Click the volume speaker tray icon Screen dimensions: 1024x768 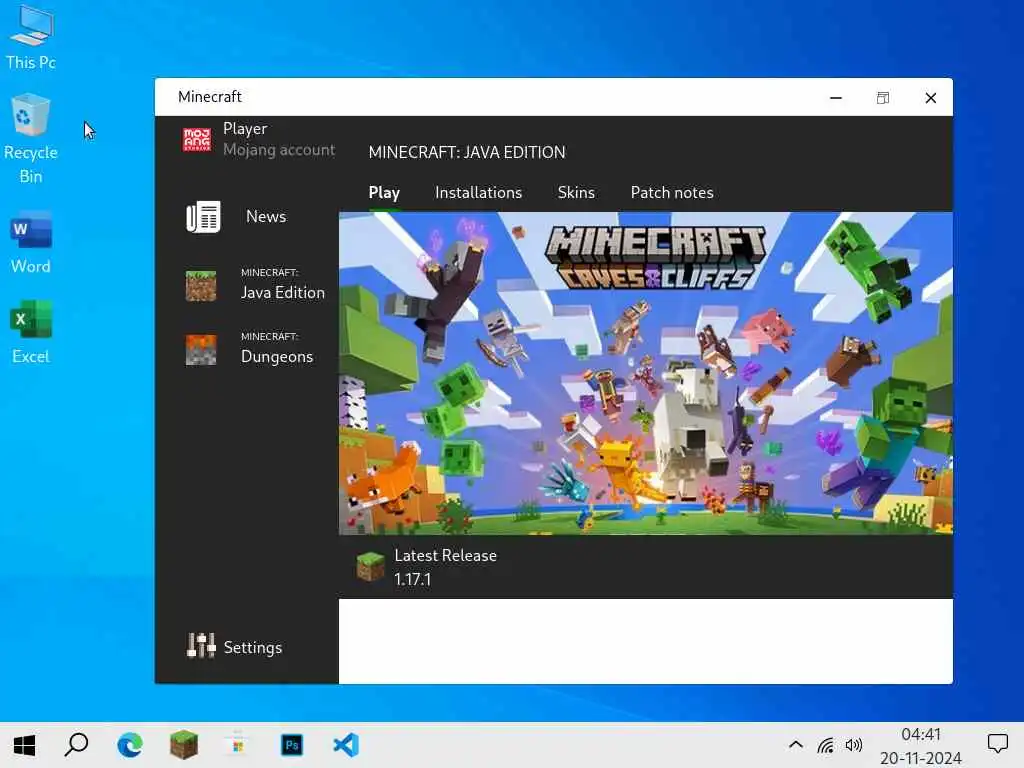(x=854, y=744)
